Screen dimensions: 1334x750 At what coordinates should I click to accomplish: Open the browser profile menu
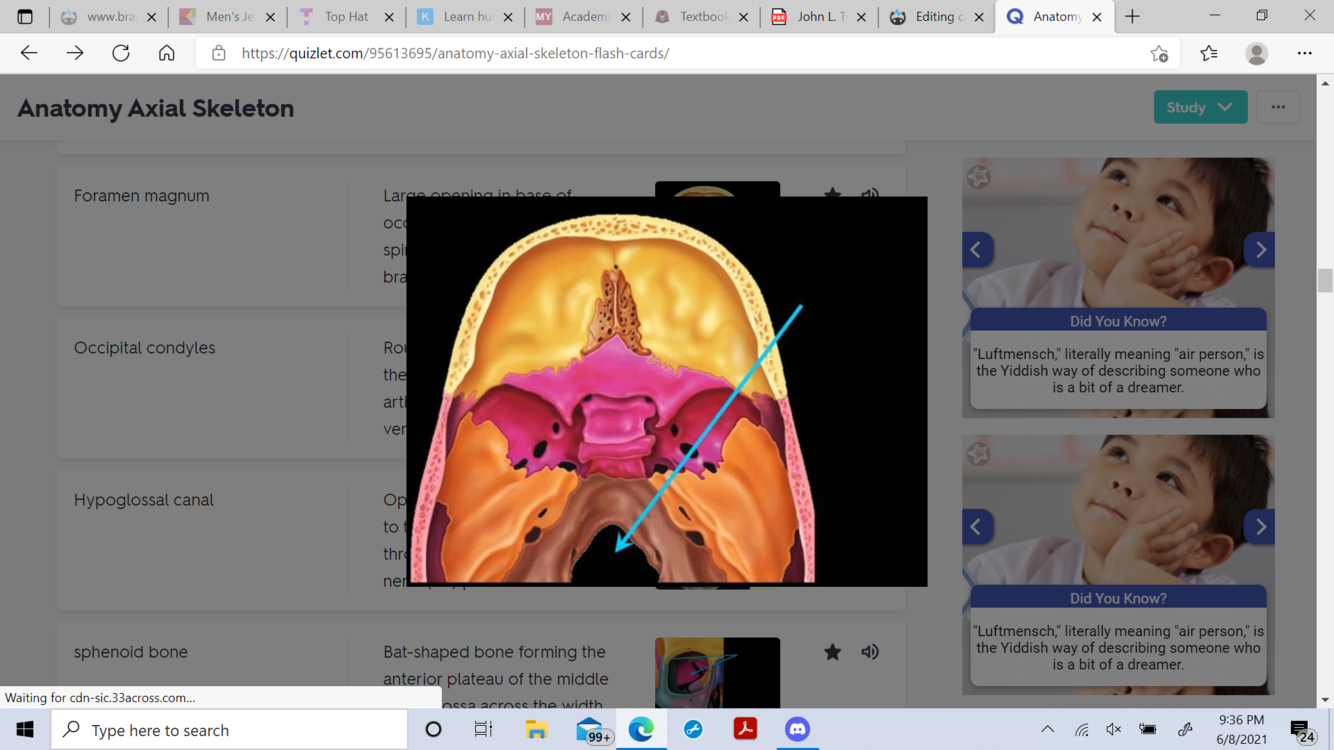pos(1257,53)
